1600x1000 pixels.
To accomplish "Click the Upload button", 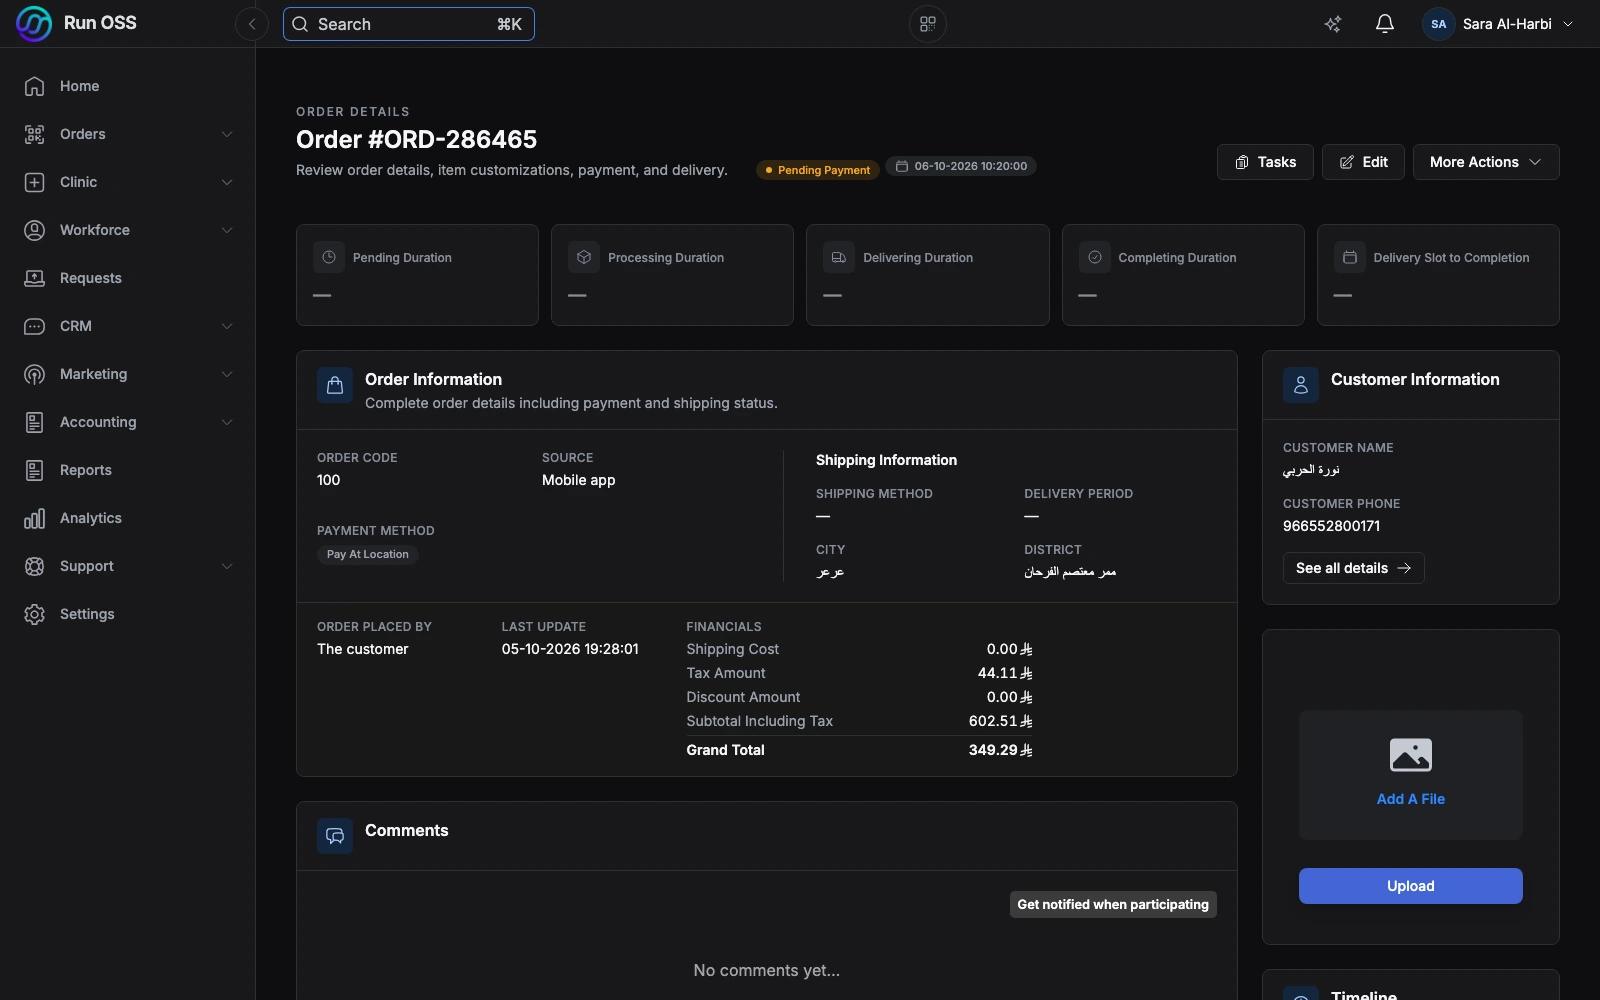I will pyautogui.click(x=1410, y=886).
